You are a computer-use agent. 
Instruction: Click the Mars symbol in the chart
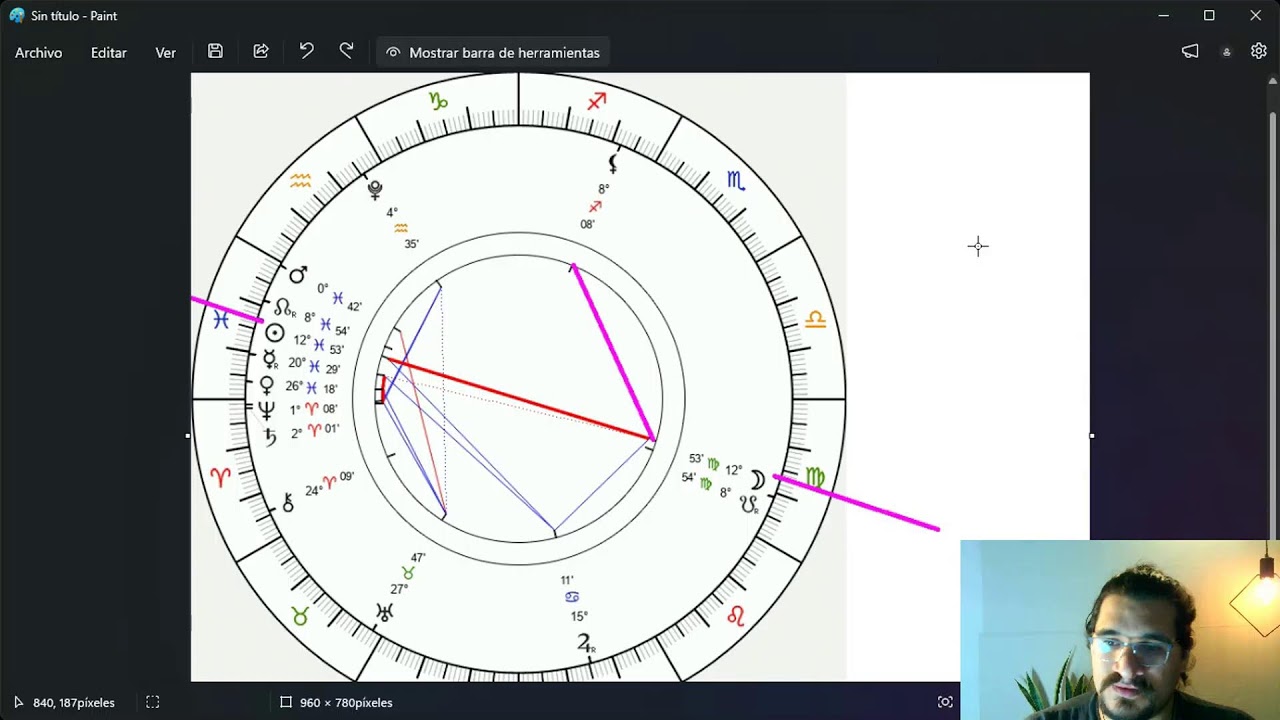[298, 274]
